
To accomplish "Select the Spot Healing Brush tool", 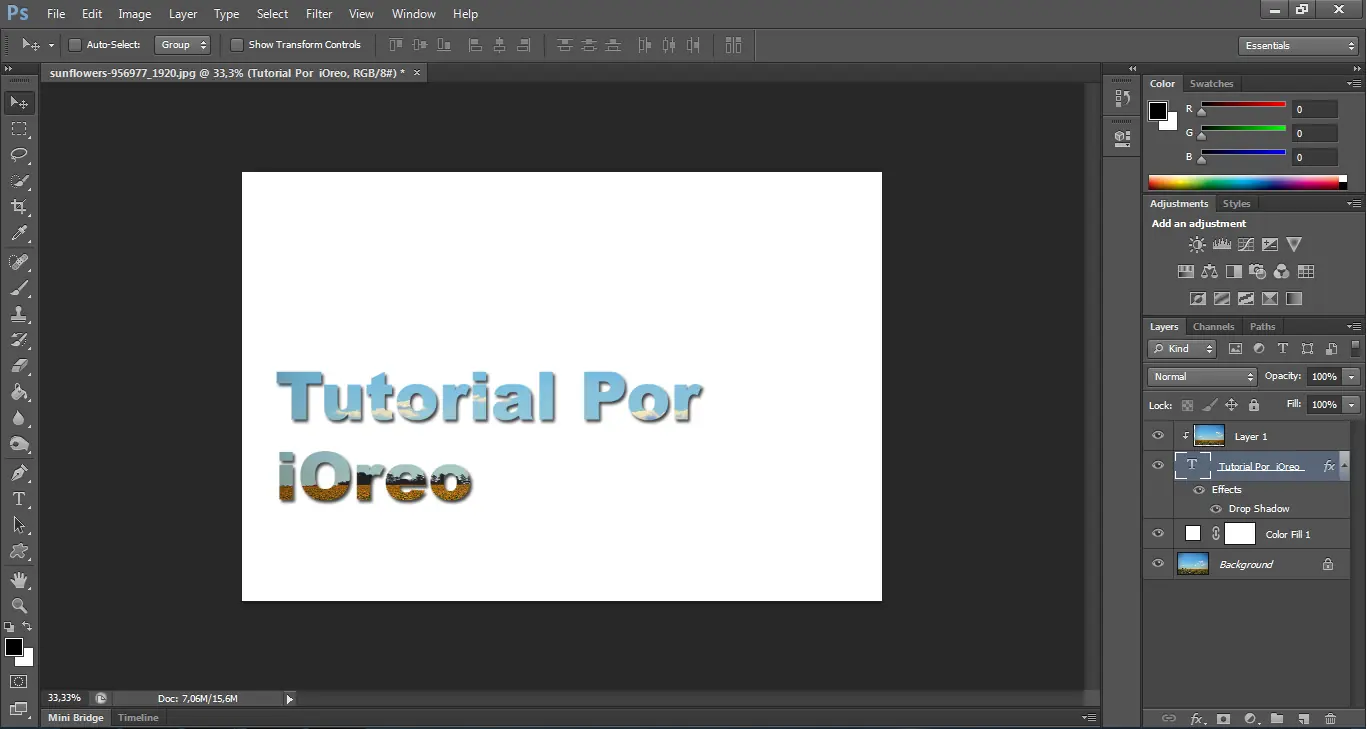I will pos(19,262).
